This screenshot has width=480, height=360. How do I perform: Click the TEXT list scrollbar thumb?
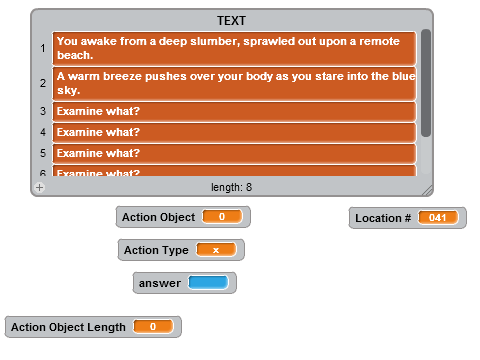pos(426,83)
